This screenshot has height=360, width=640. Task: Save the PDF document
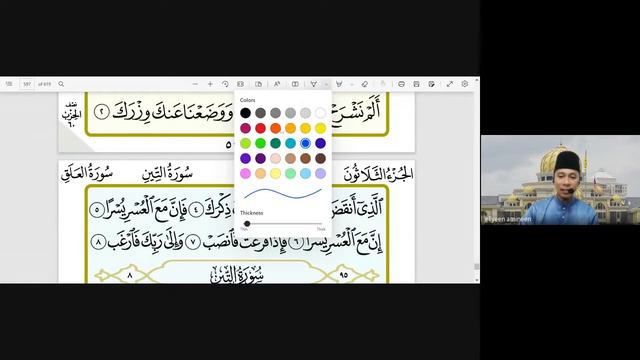(x=416, y=84)
